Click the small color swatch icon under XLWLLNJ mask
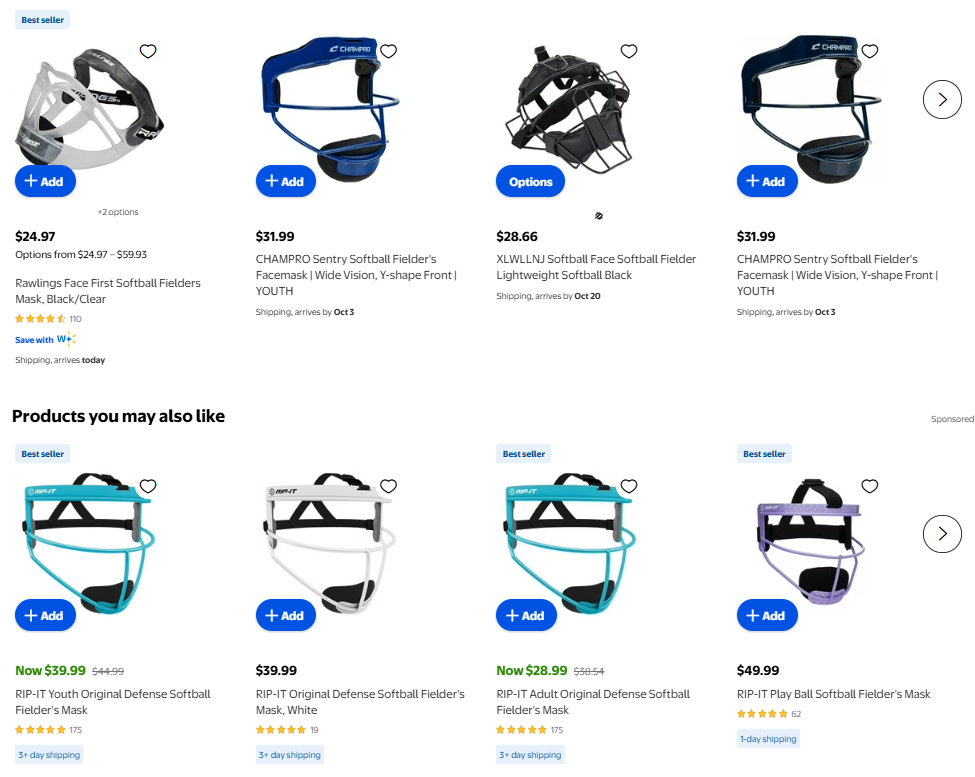This screenshot has height=777, width=975. (x=599, y=216)
